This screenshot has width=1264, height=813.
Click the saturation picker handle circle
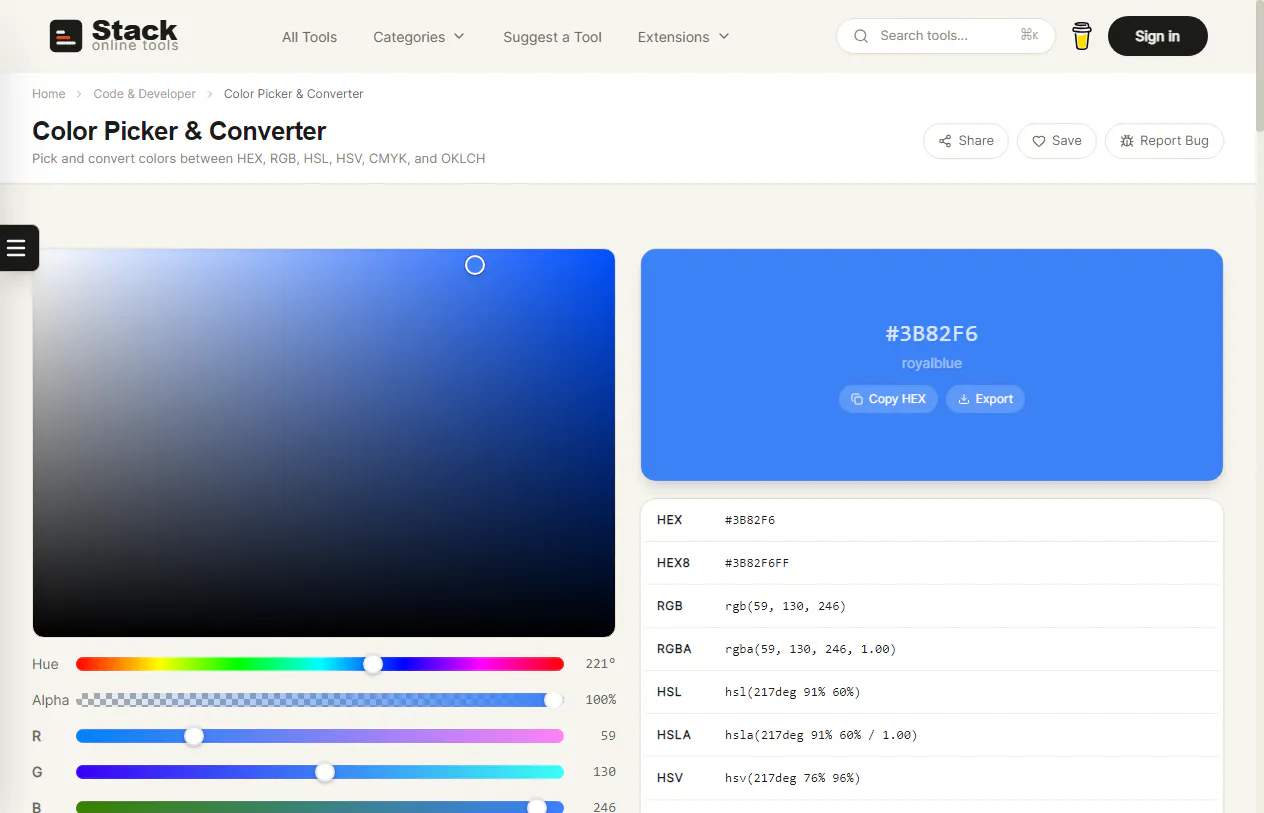tap(475, 265)
